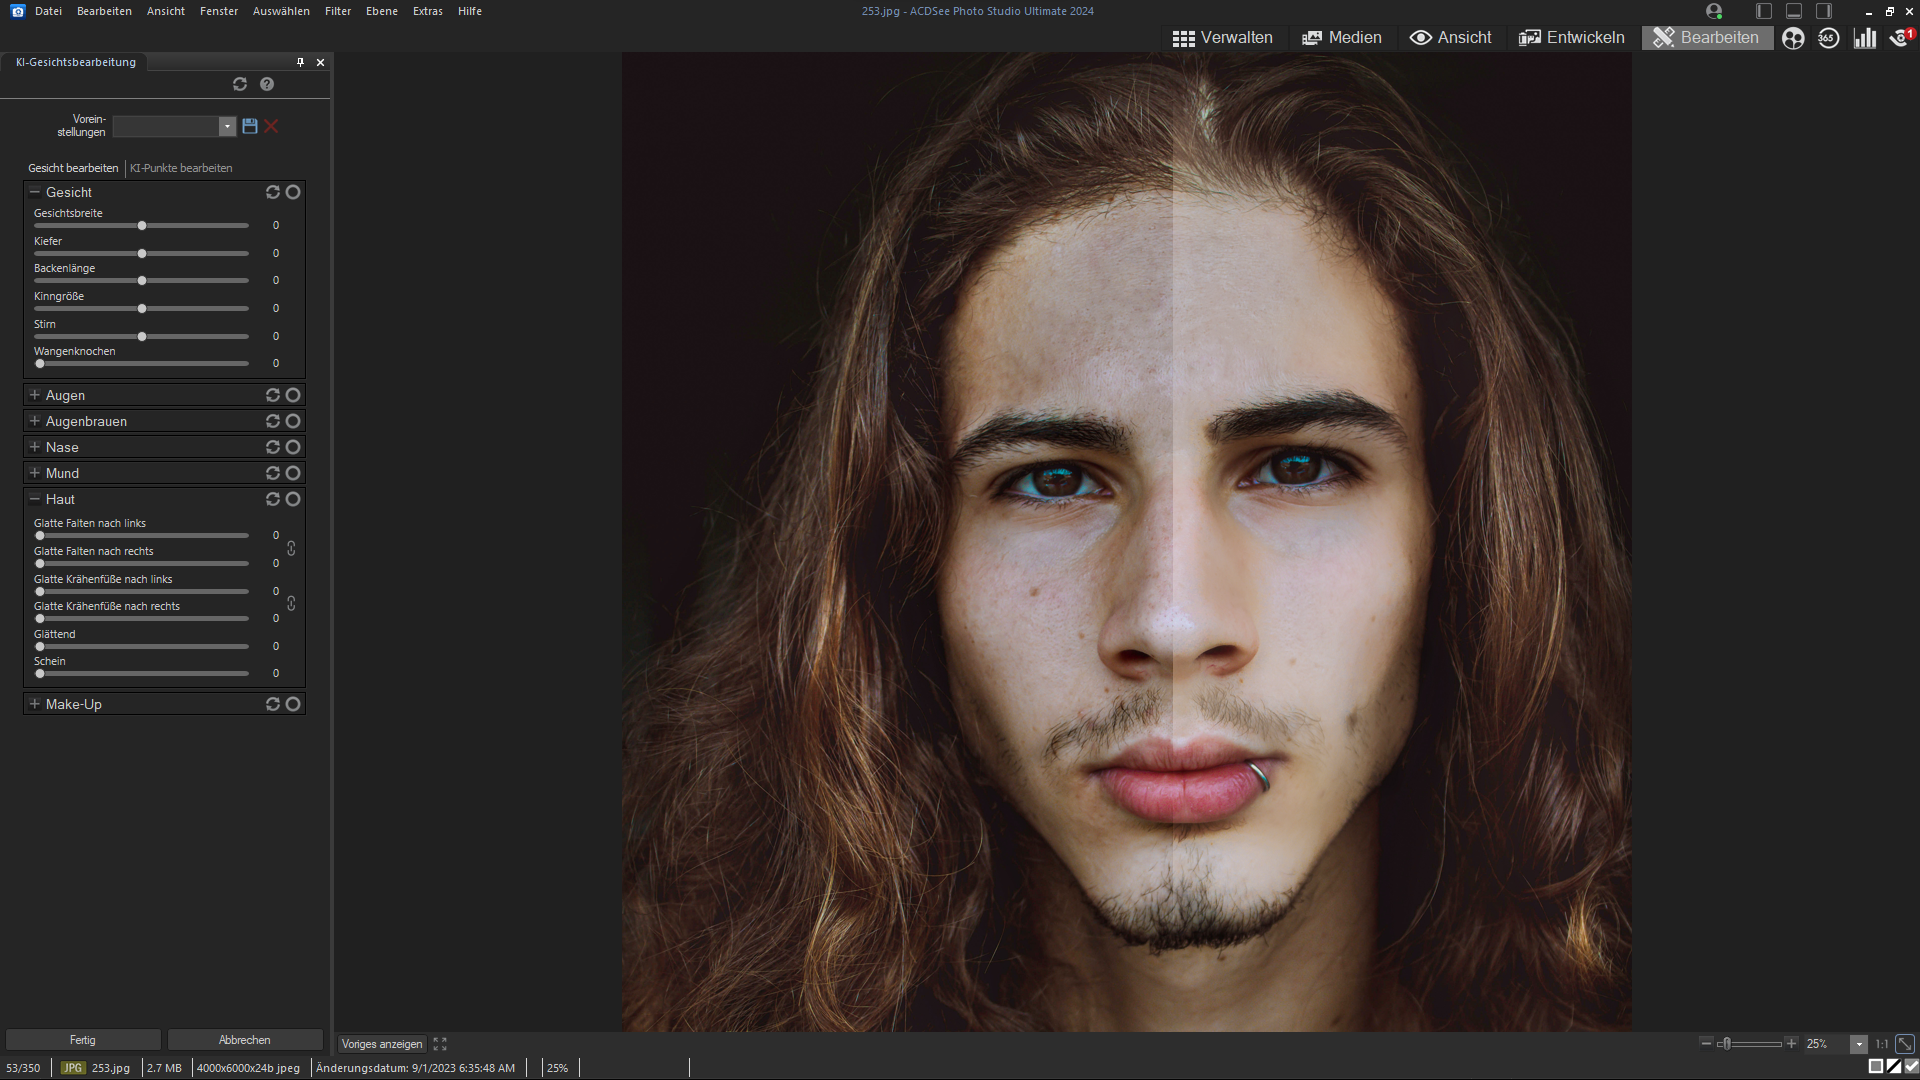Screen dimensions: 1920x1080
Task: Delete the preset with the red X icon
Action: (x=271, y=126)
